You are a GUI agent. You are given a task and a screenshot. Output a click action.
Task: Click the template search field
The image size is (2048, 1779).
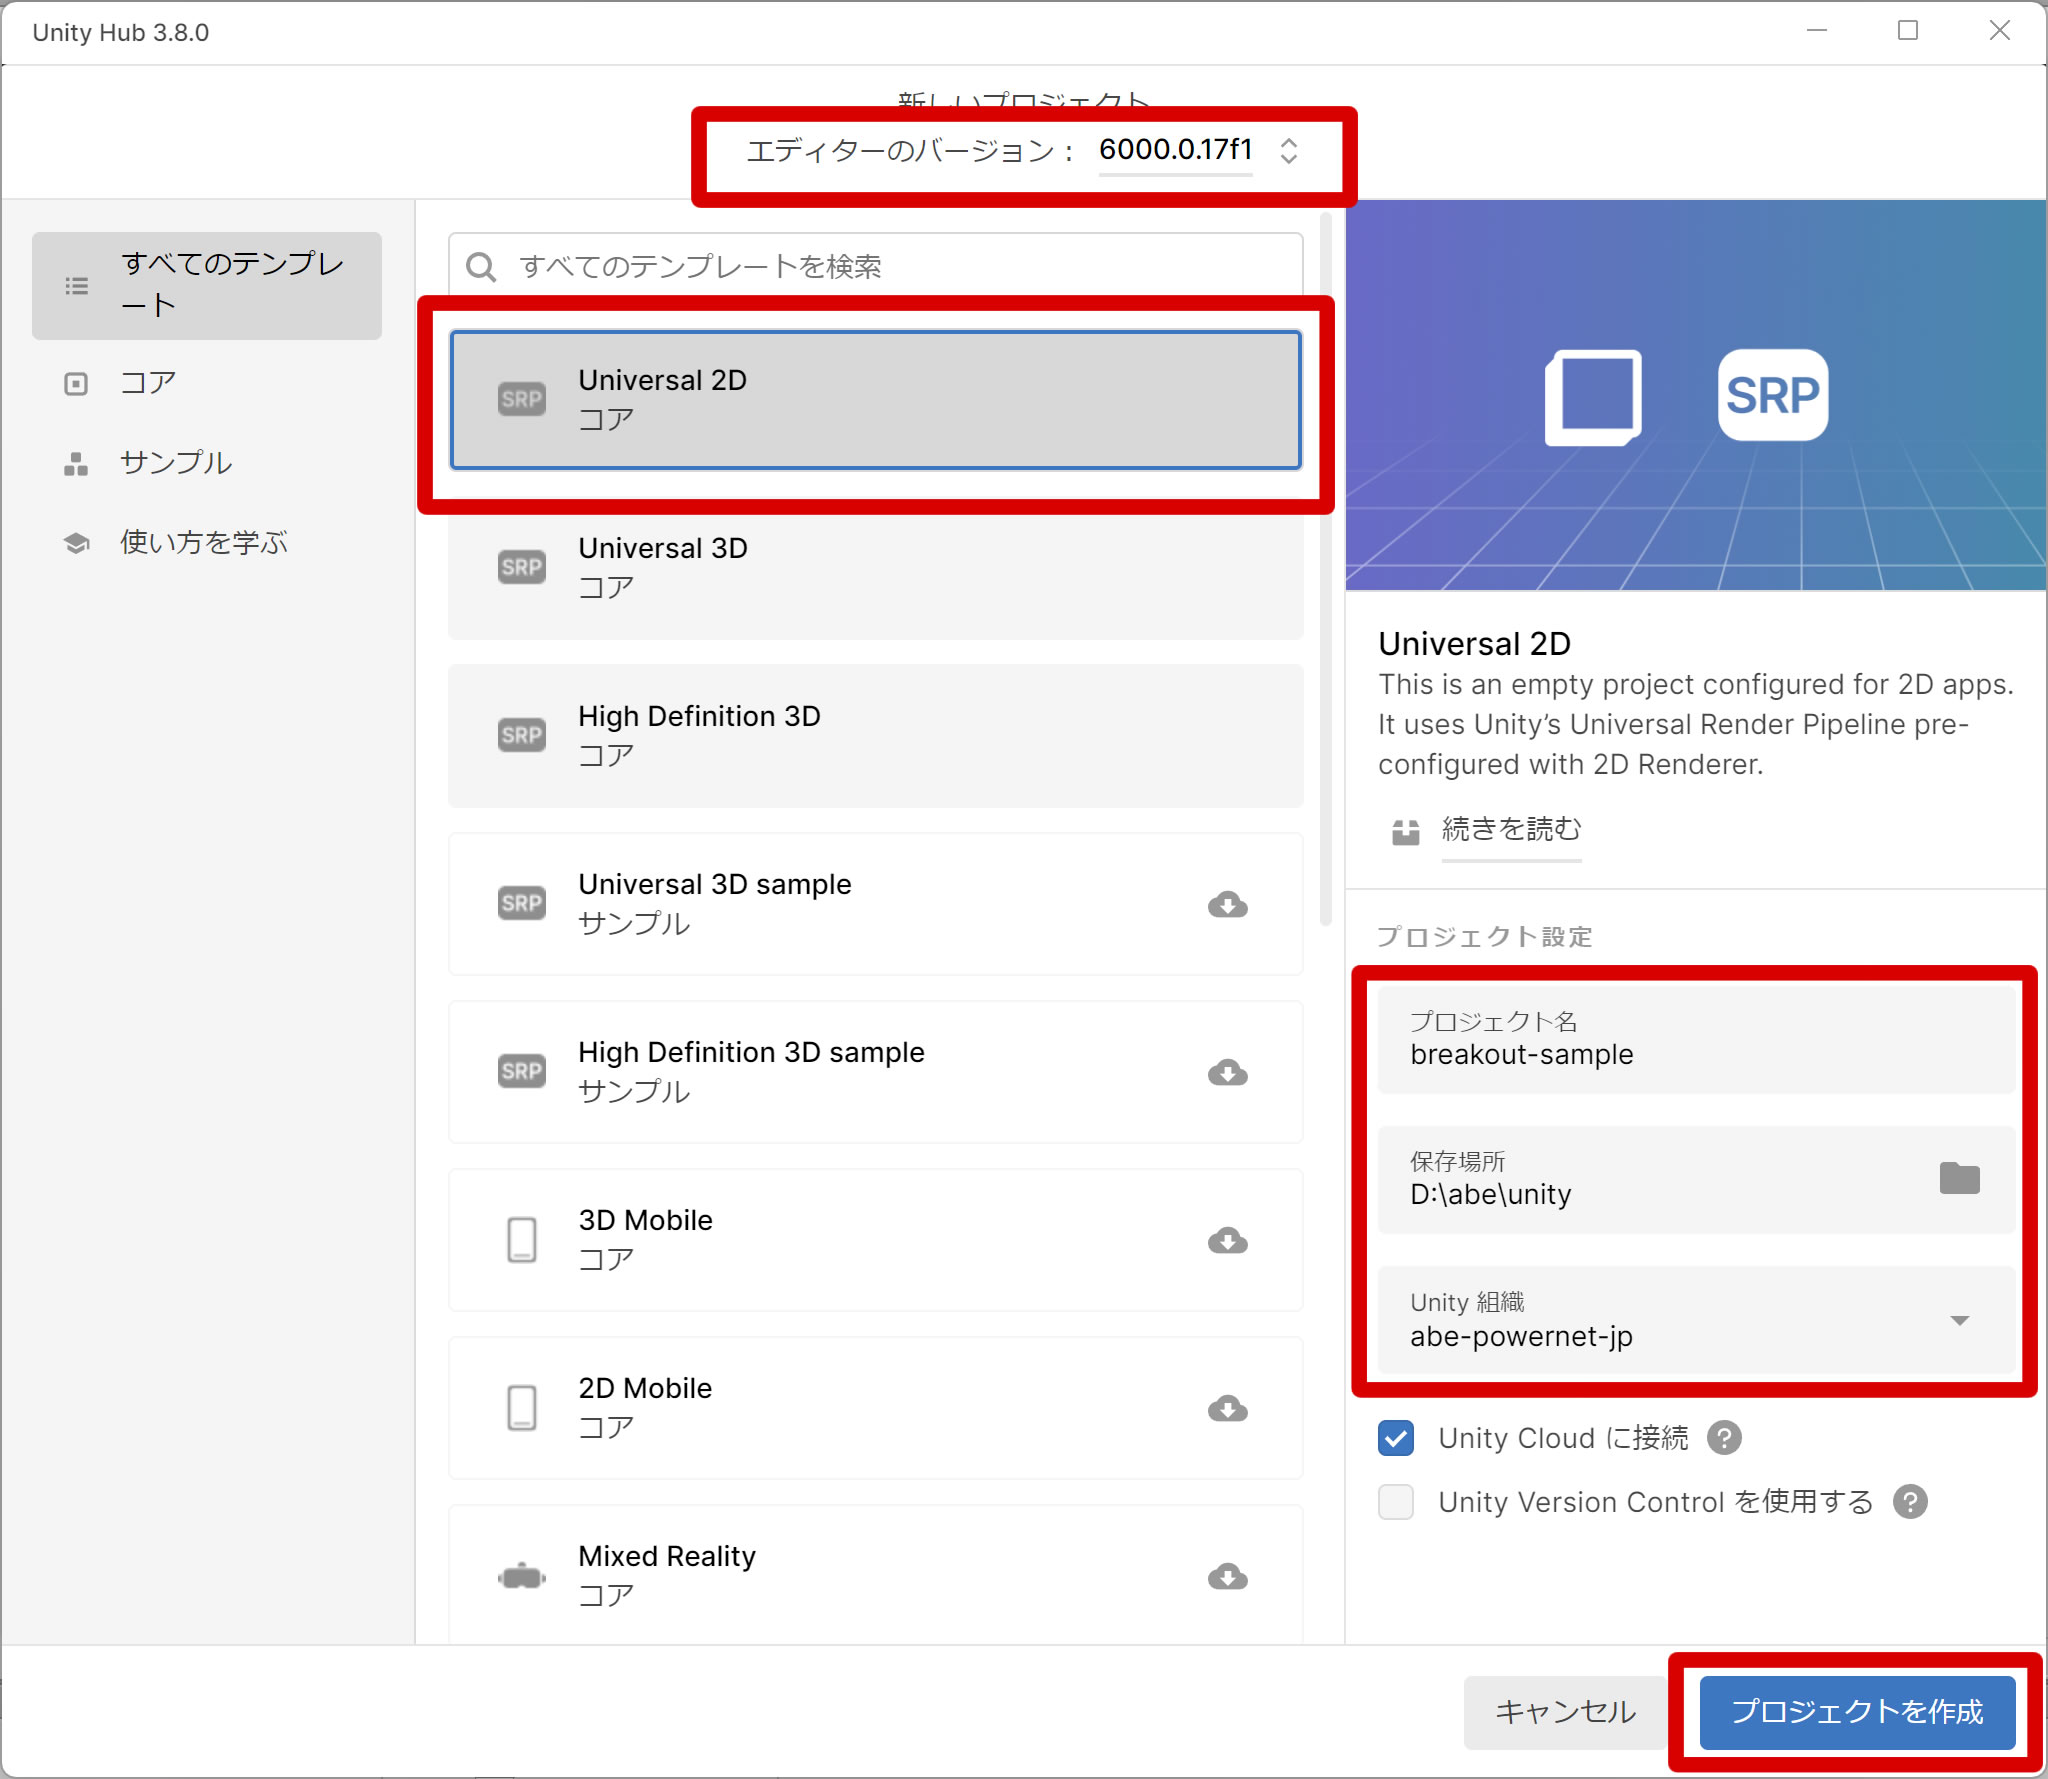(x=875, y=266)
